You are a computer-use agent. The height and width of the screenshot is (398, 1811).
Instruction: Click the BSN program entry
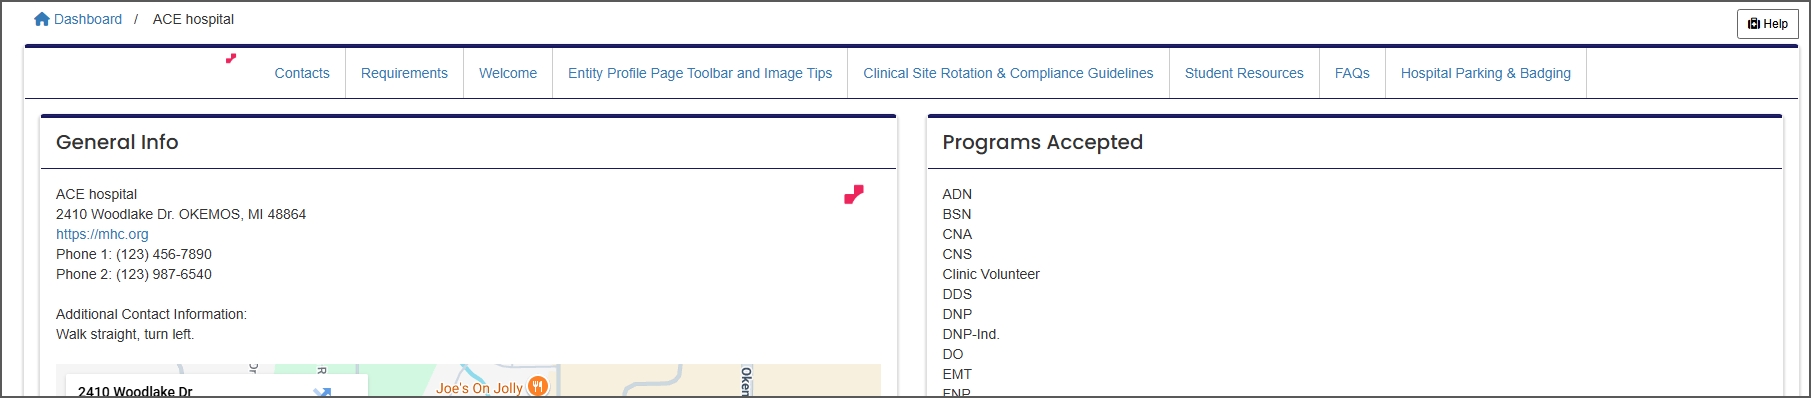click(957, 214)
